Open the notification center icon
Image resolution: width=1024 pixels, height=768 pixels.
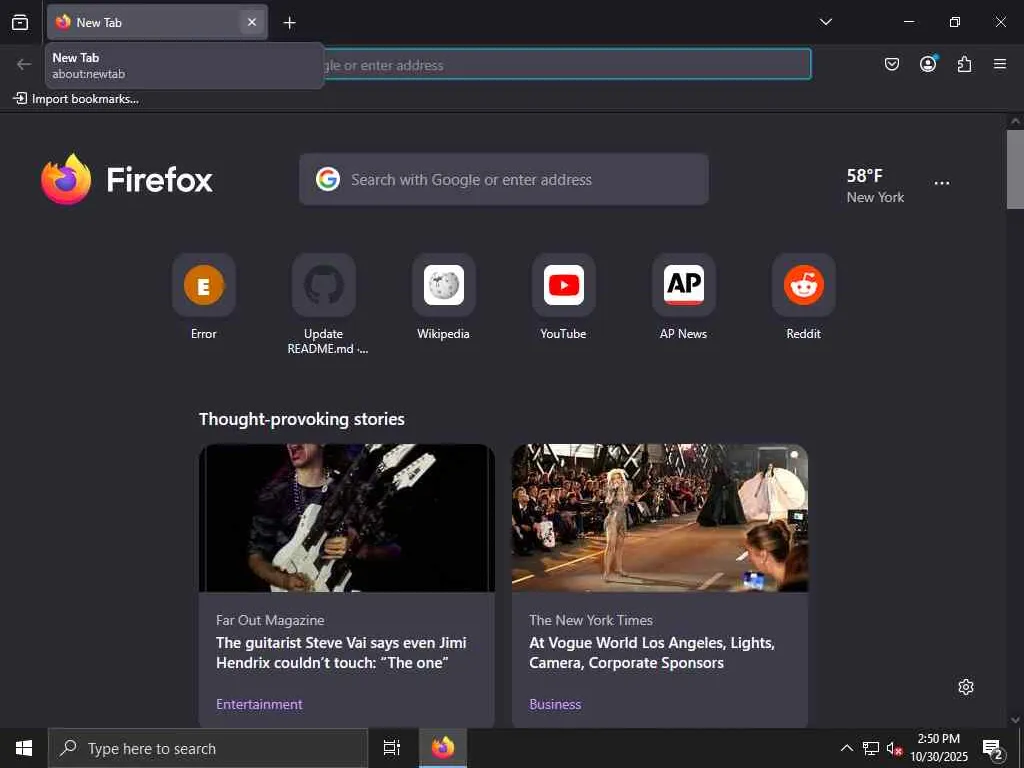pos(993,749)
